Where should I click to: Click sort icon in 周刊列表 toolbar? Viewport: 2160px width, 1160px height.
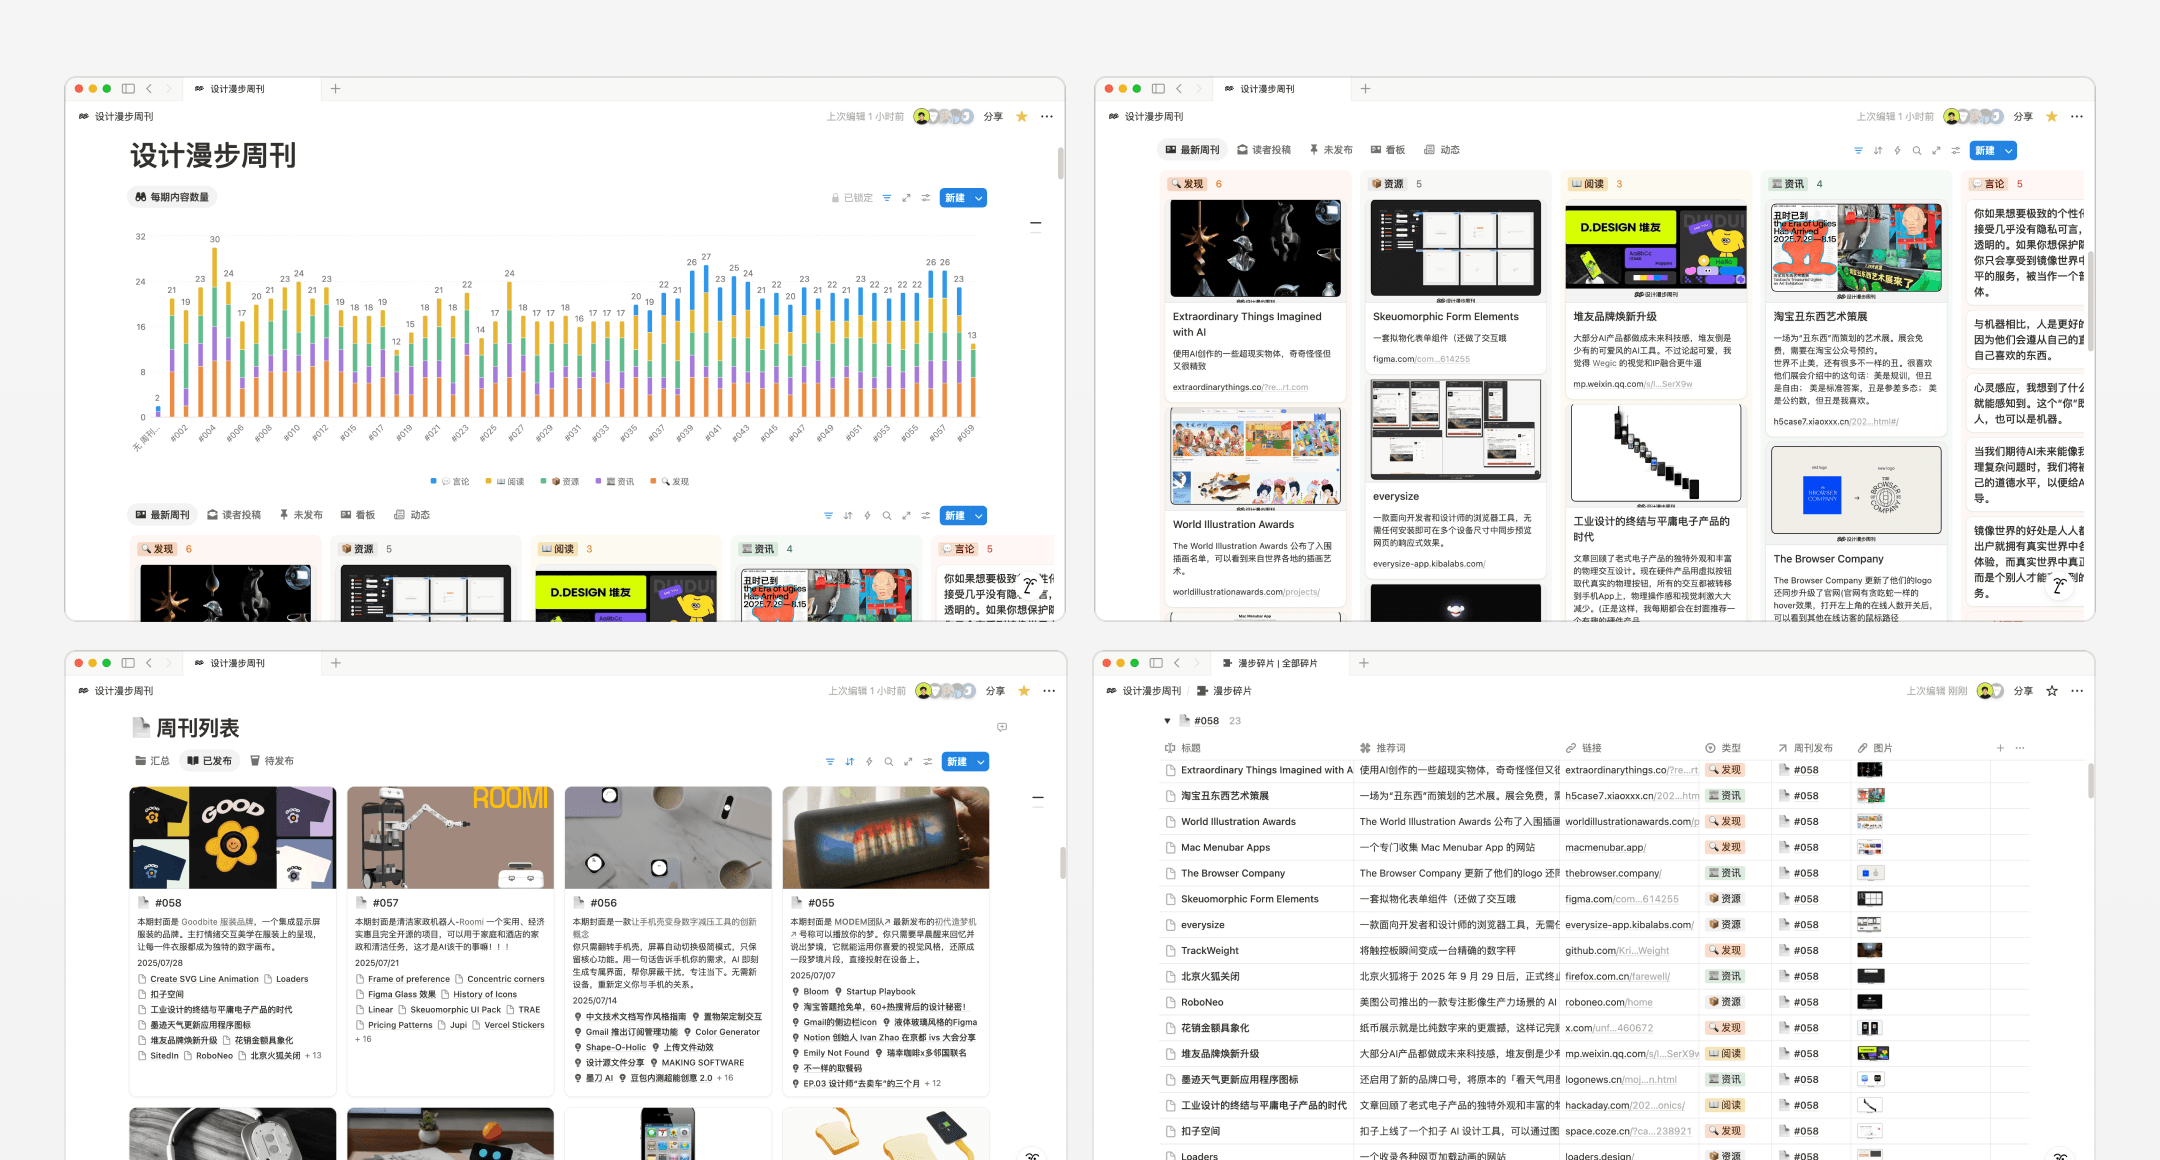(x=849, y=762)
